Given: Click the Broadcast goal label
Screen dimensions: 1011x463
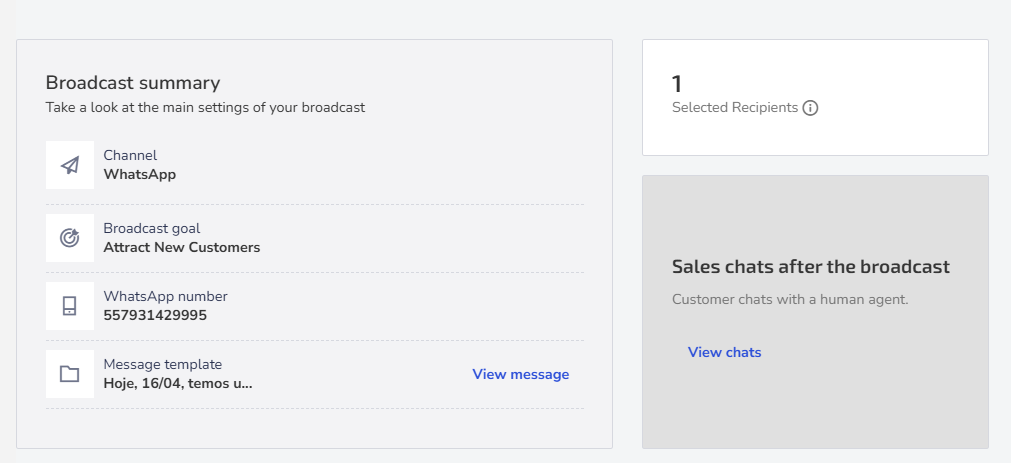Looking at the screenshot, I should 152,228.
